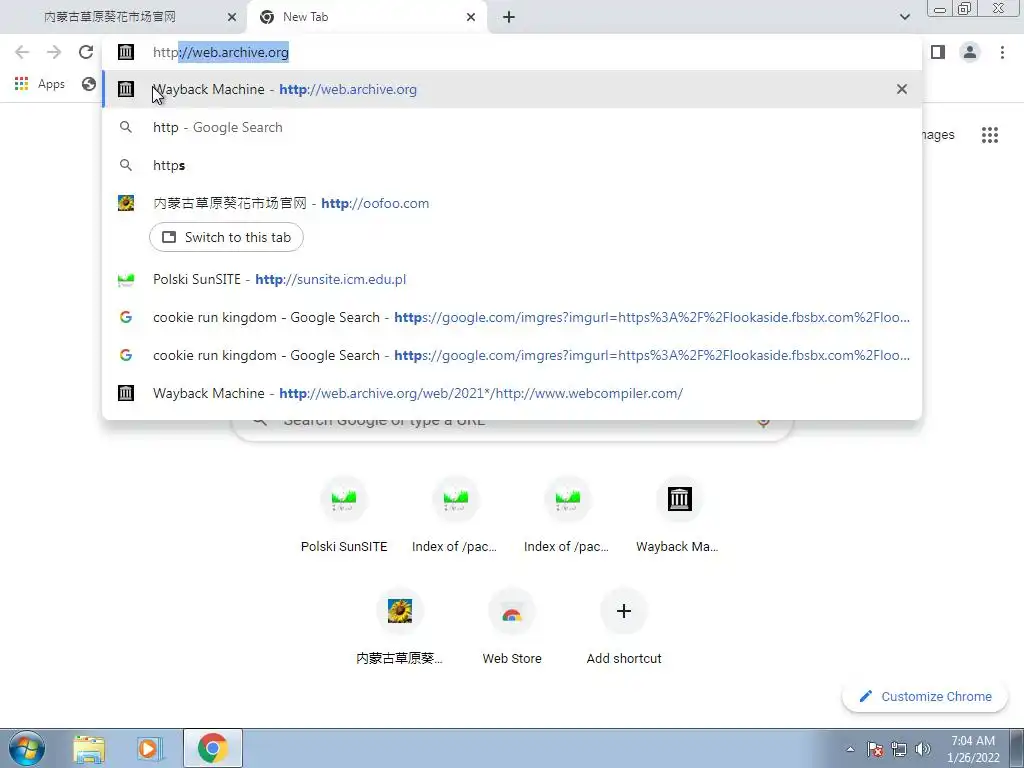The height and width of the screenshot is (768, 1024).
Task: Open the first Index of /pac... shortcut
Action: tap(456, 515)
